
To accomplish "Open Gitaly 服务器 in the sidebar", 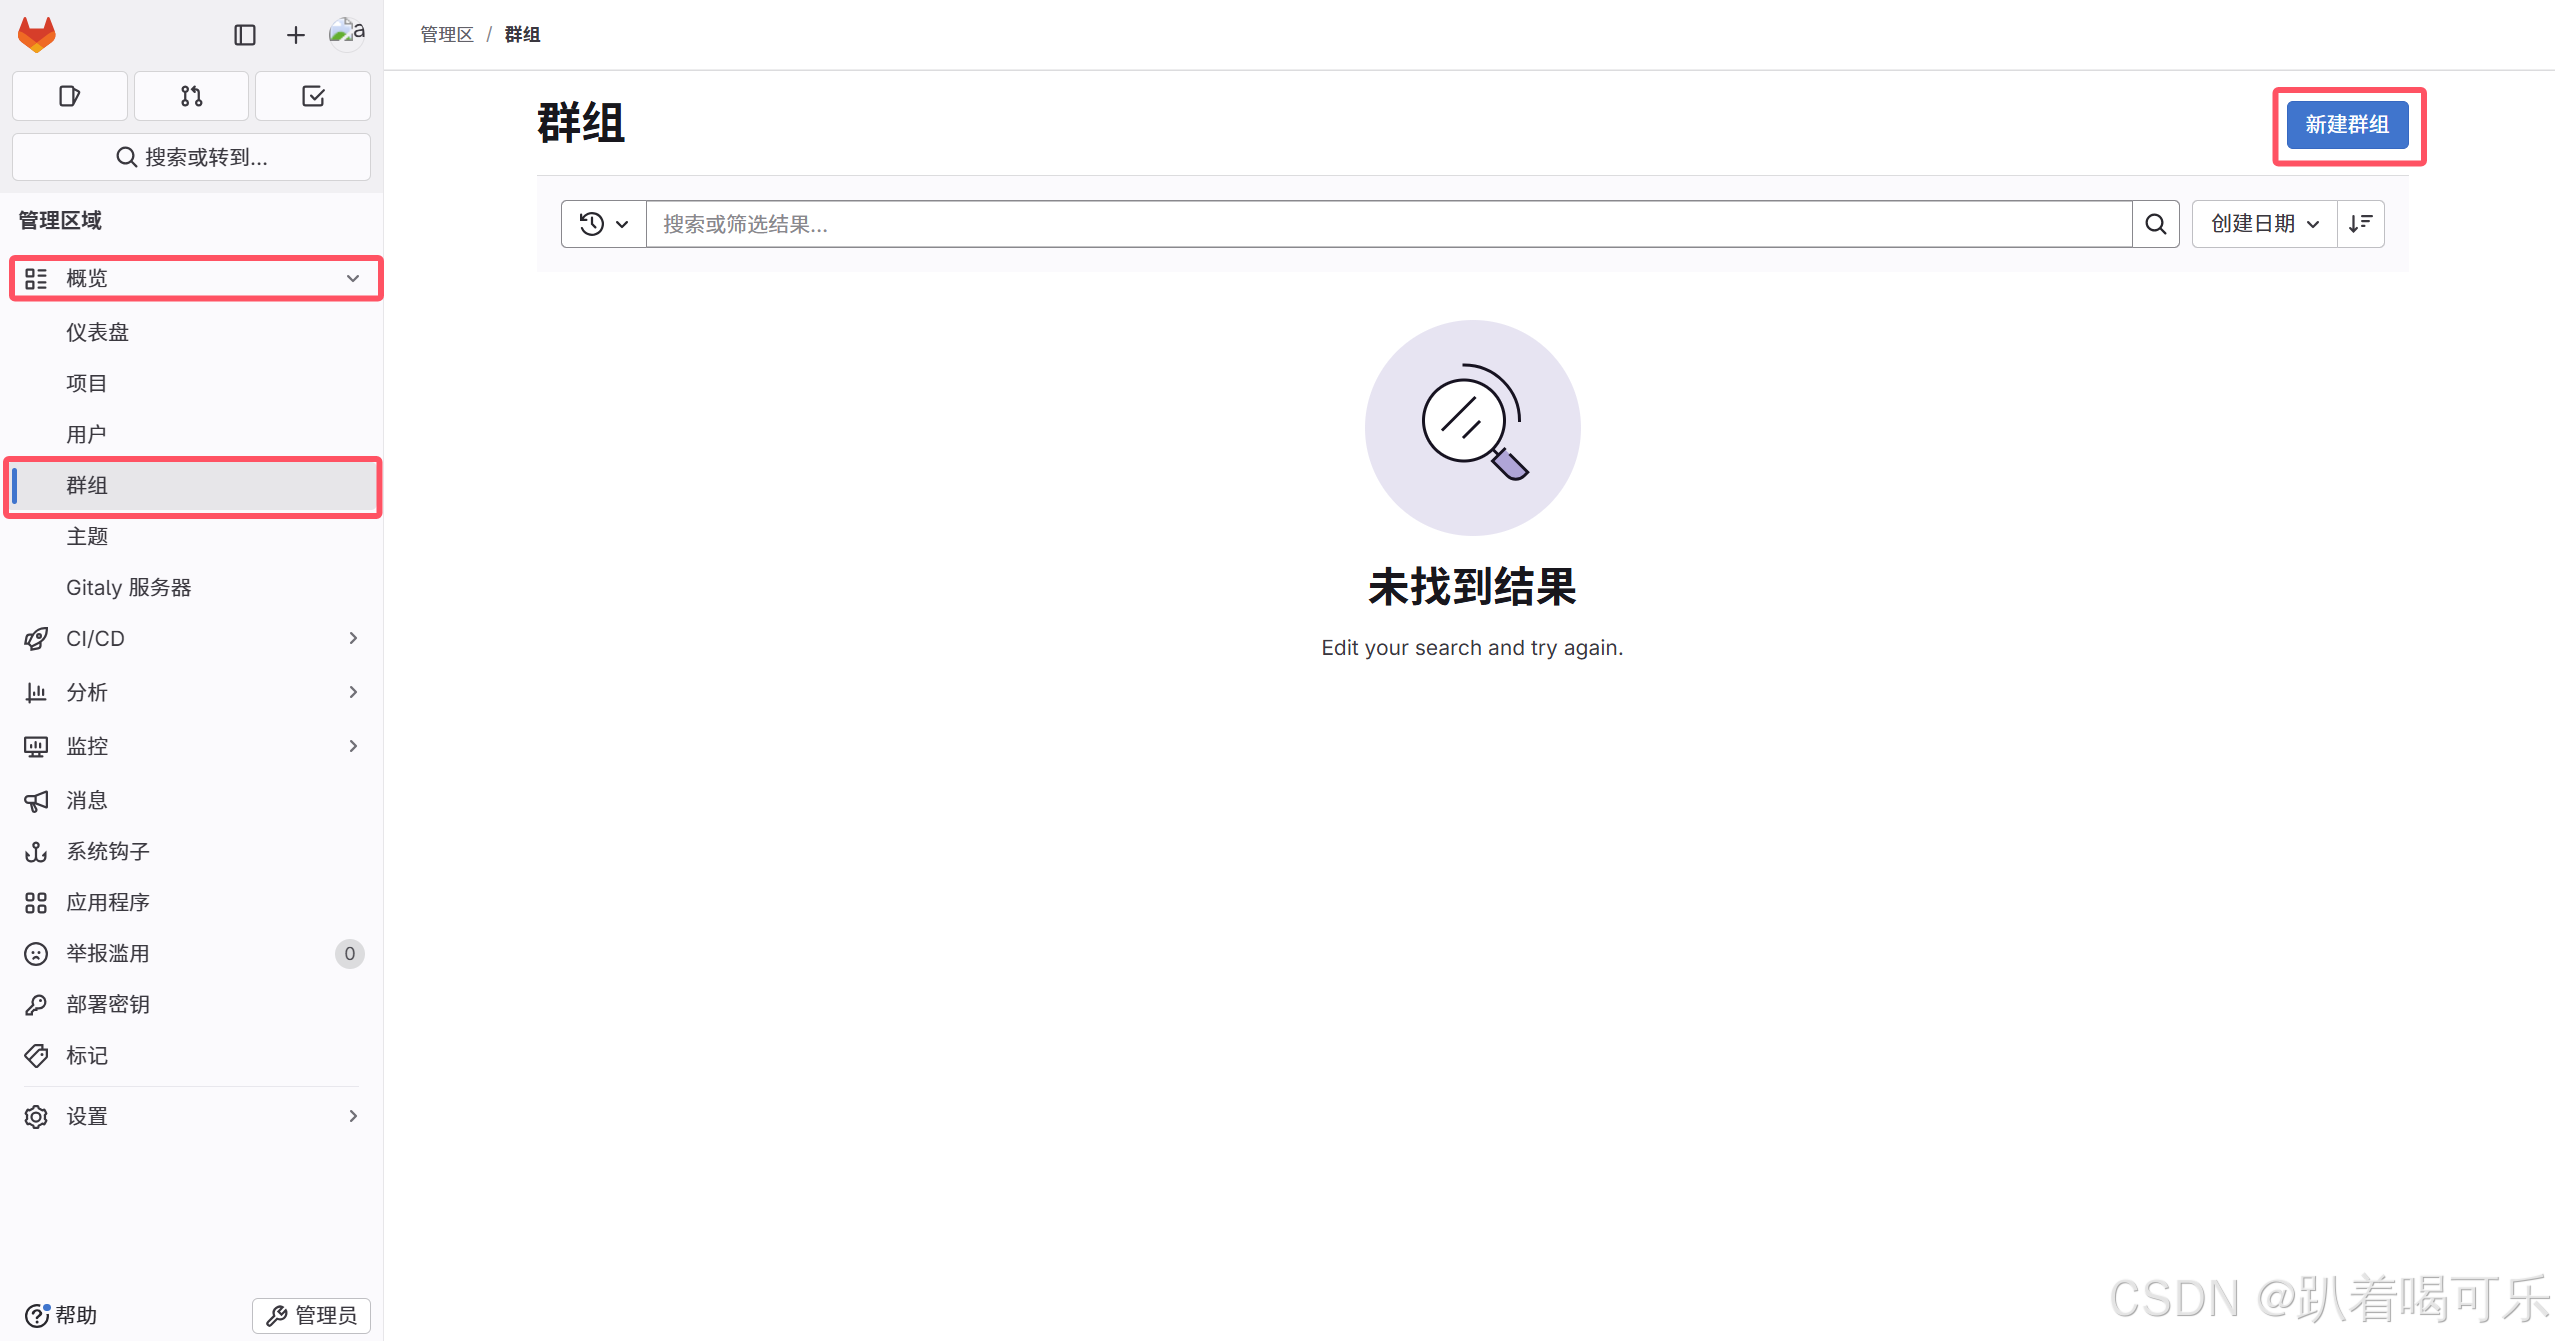I will tap(128, 588).
